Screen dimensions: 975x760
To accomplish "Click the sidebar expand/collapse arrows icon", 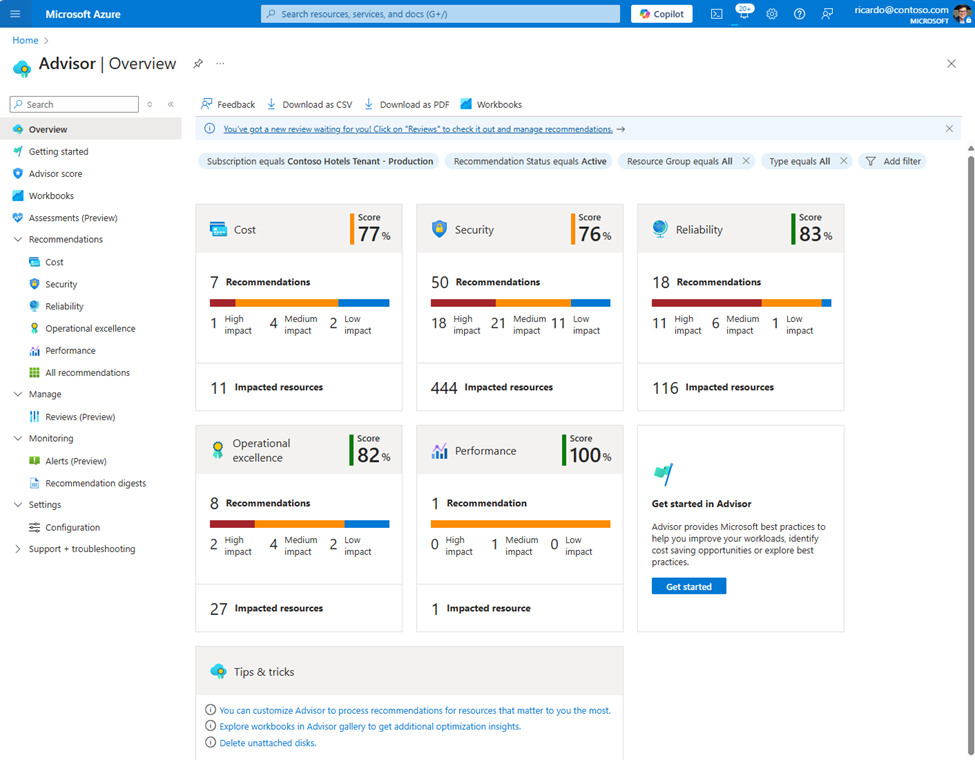I will pos(150,104).
